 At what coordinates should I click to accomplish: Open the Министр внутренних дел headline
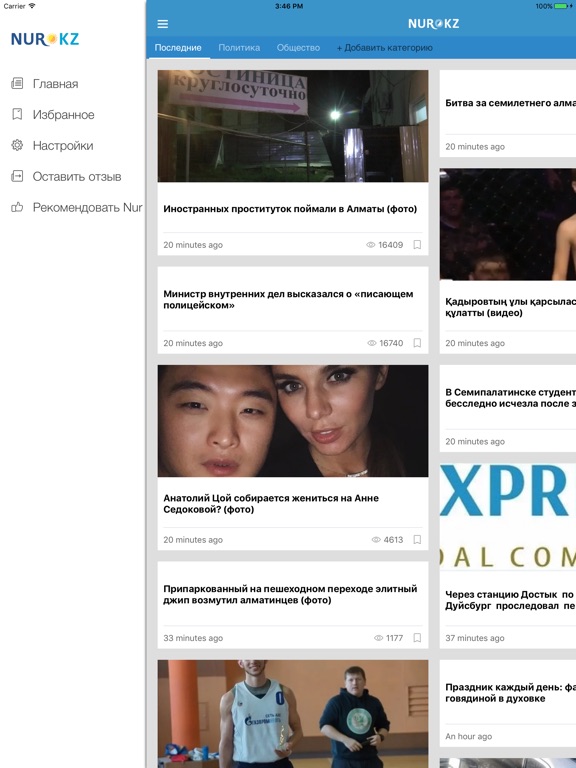tap(288, 299)
